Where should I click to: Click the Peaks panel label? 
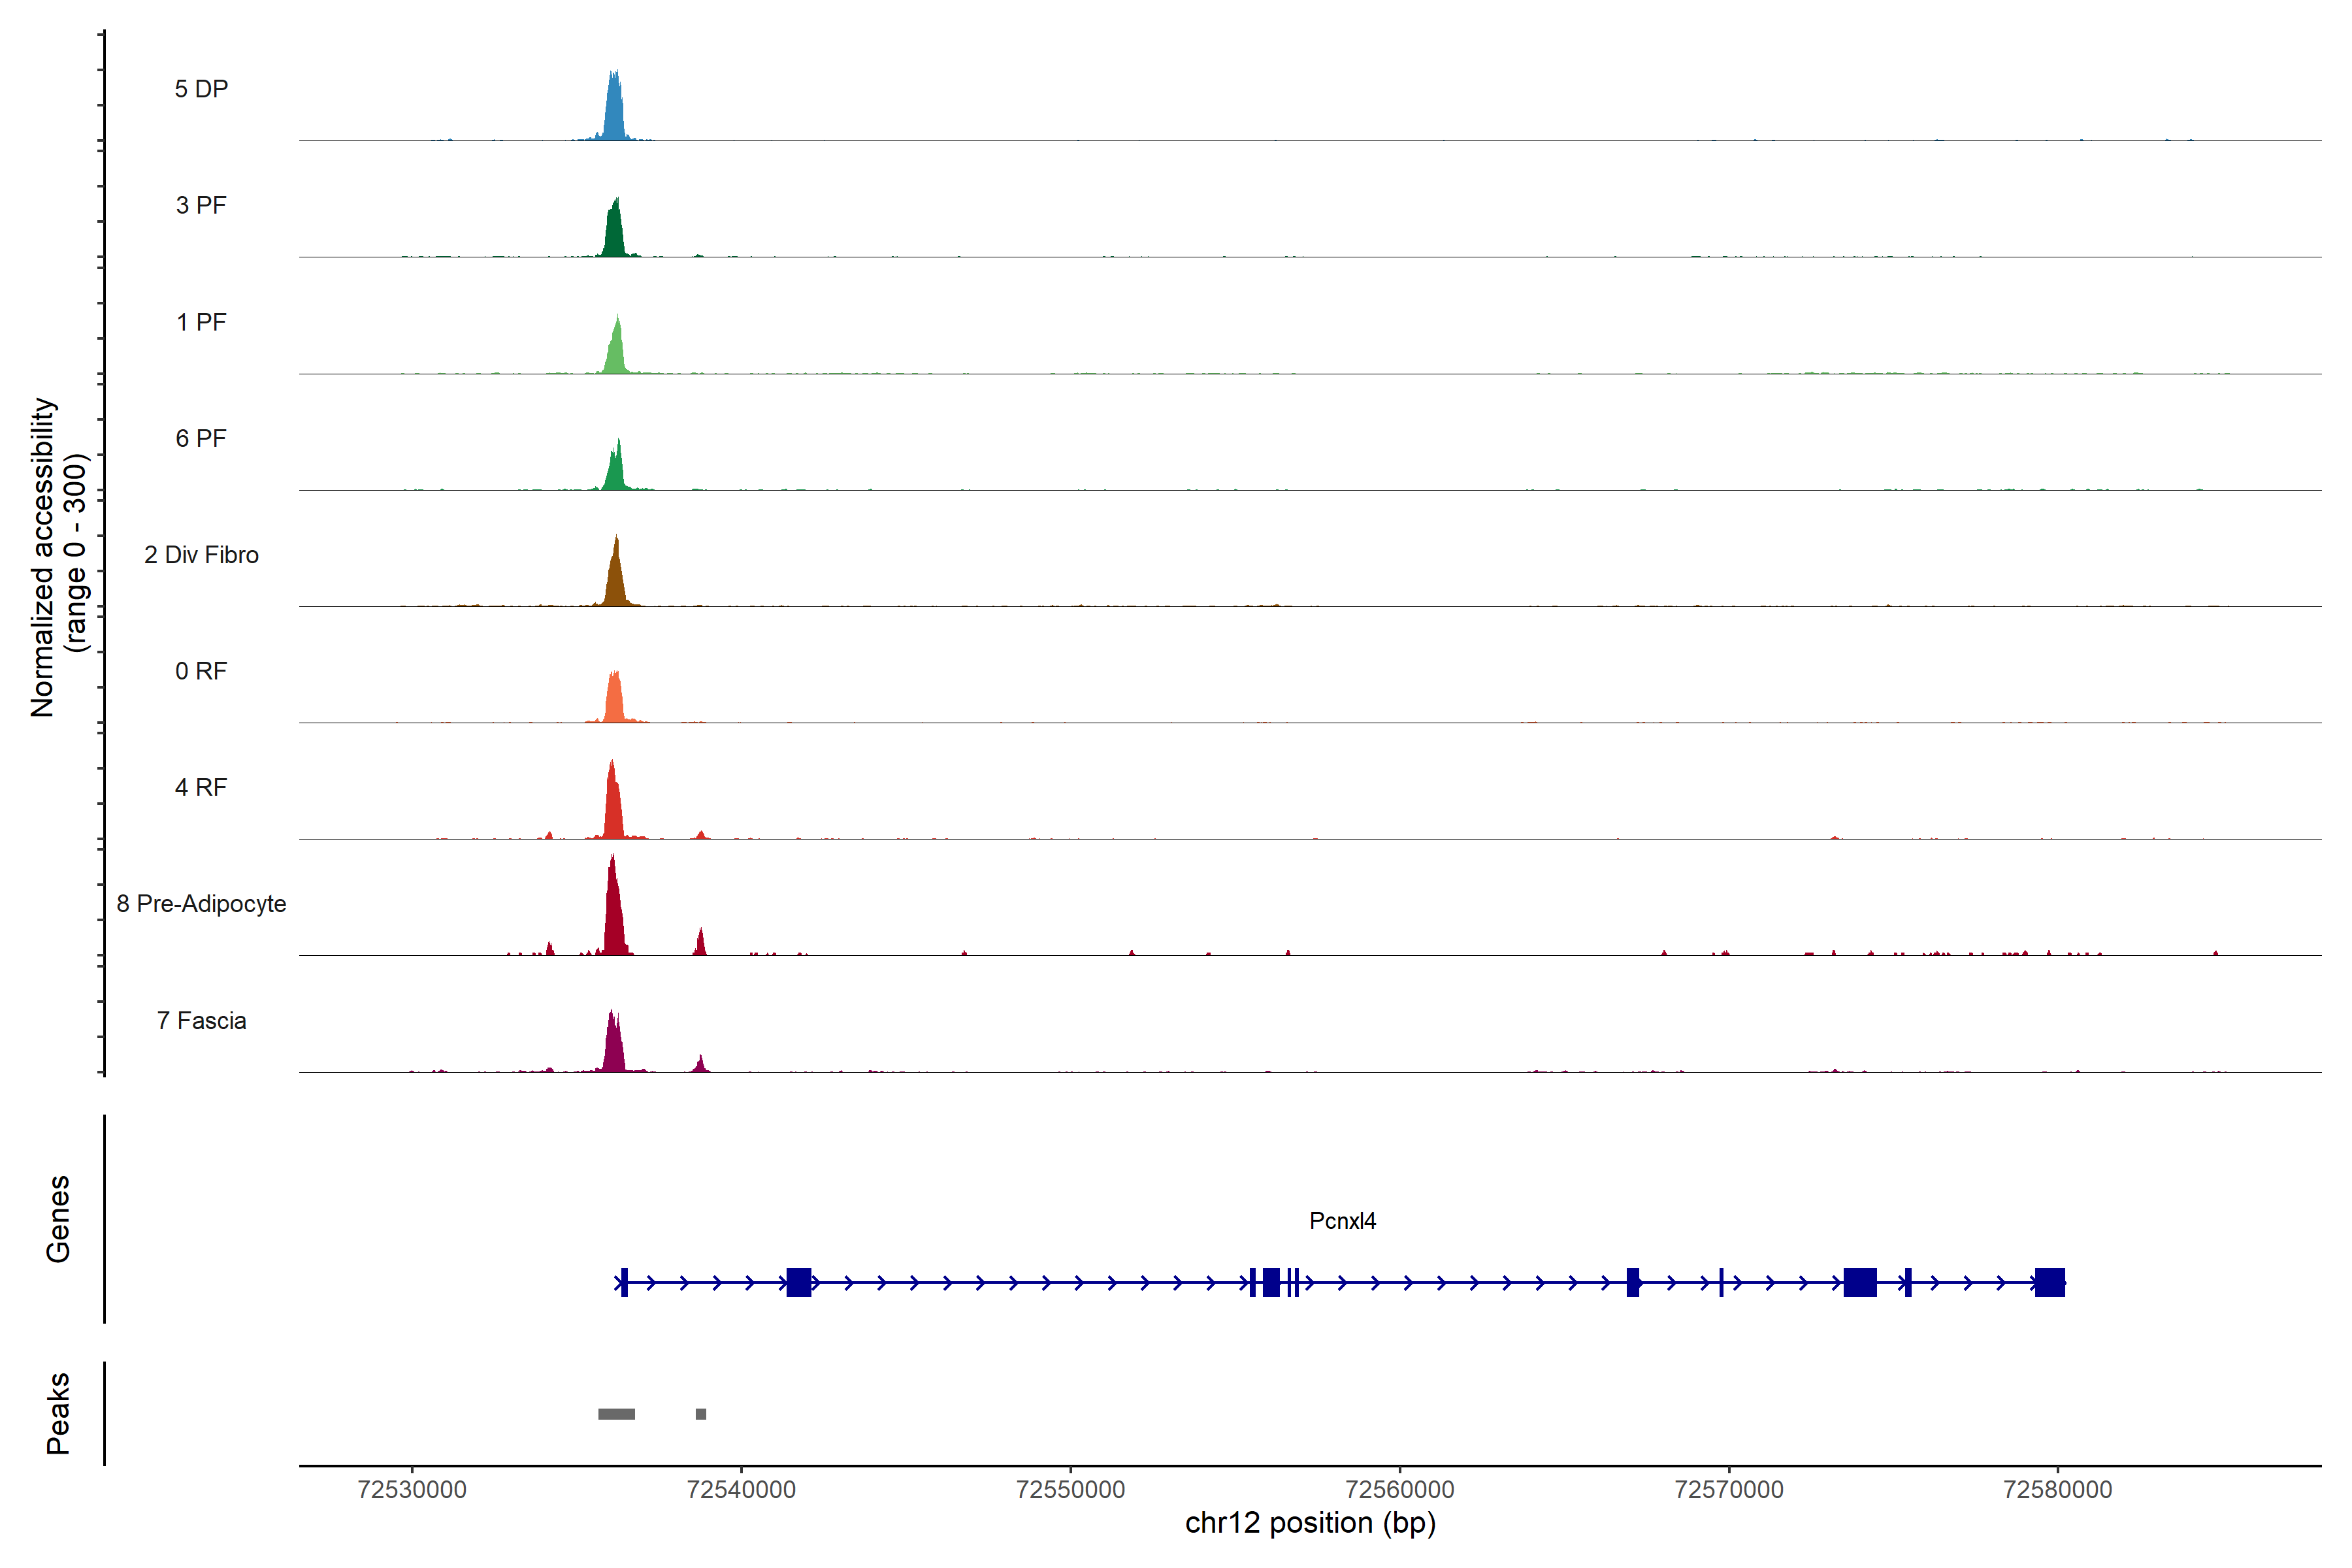click(58, 1413)
